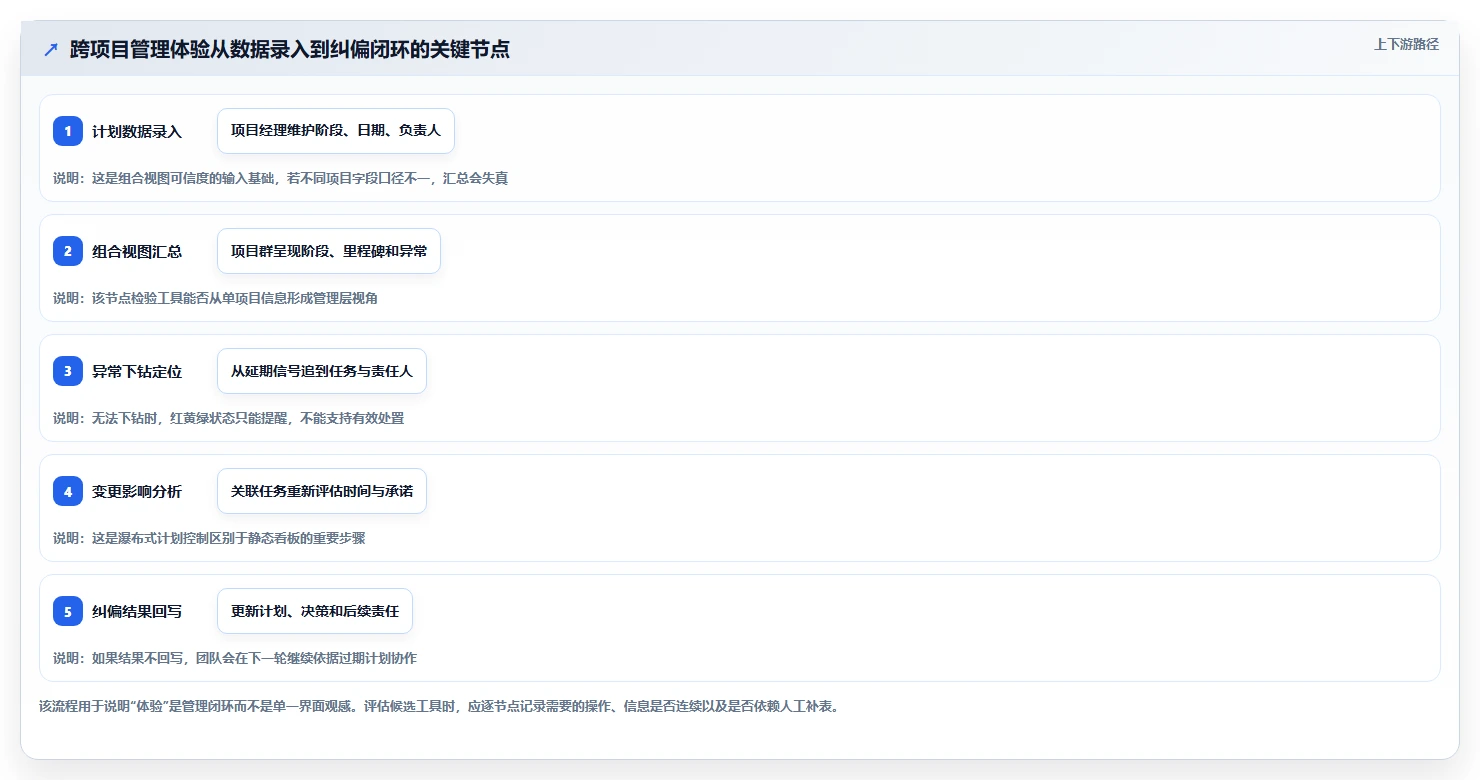Click the 更新计划、决策和后续责任 chip
The height and width of the screenshot is (780, 1480).
[315, 611]
